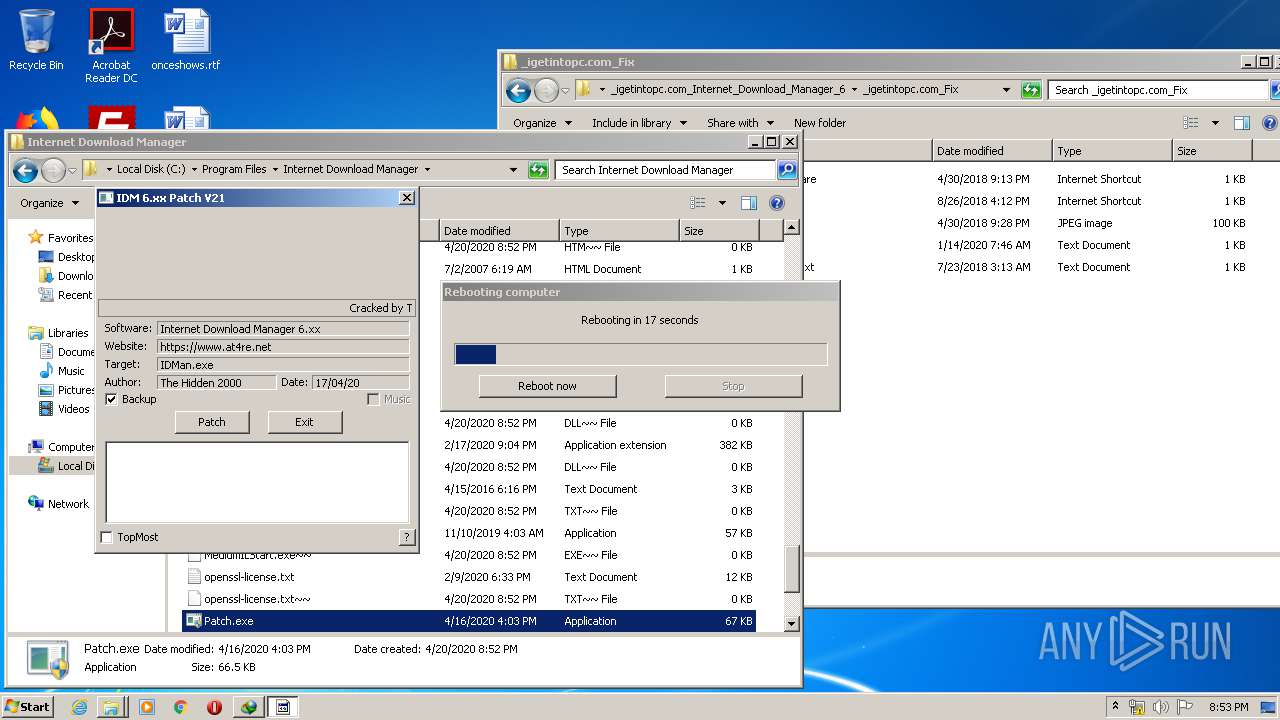Toggle the TopMost checkbox in patch dialog
The image size is (1280, 720).
coord(107,537)
